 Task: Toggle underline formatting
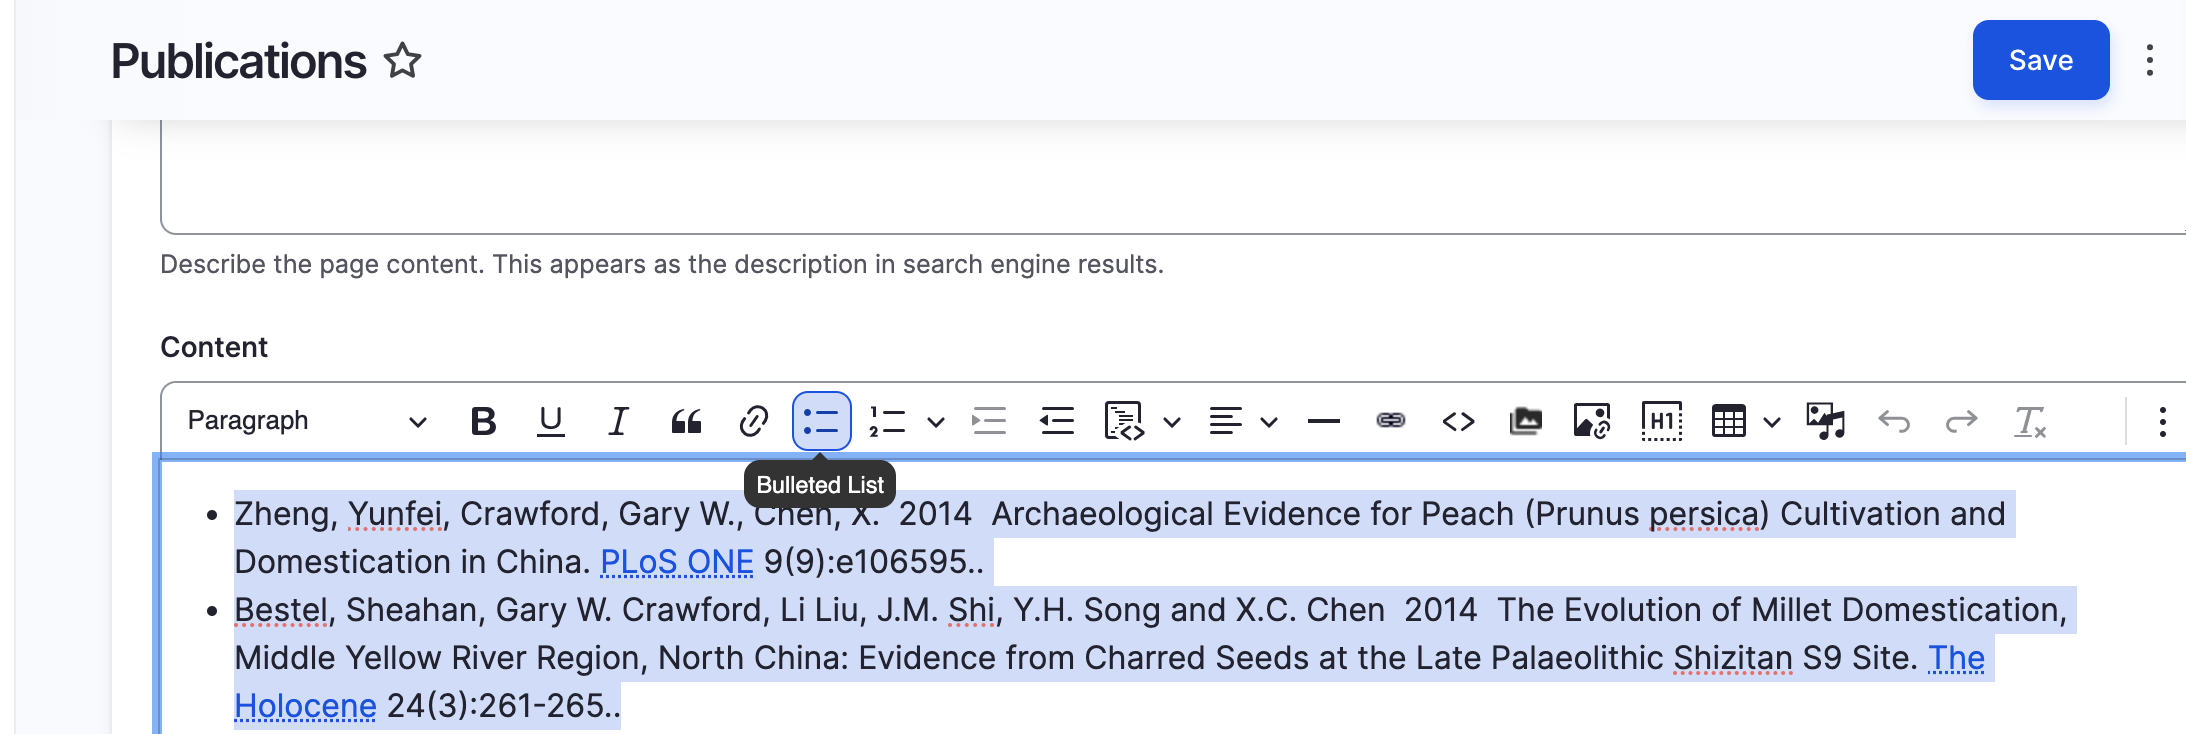coord(550,421)
